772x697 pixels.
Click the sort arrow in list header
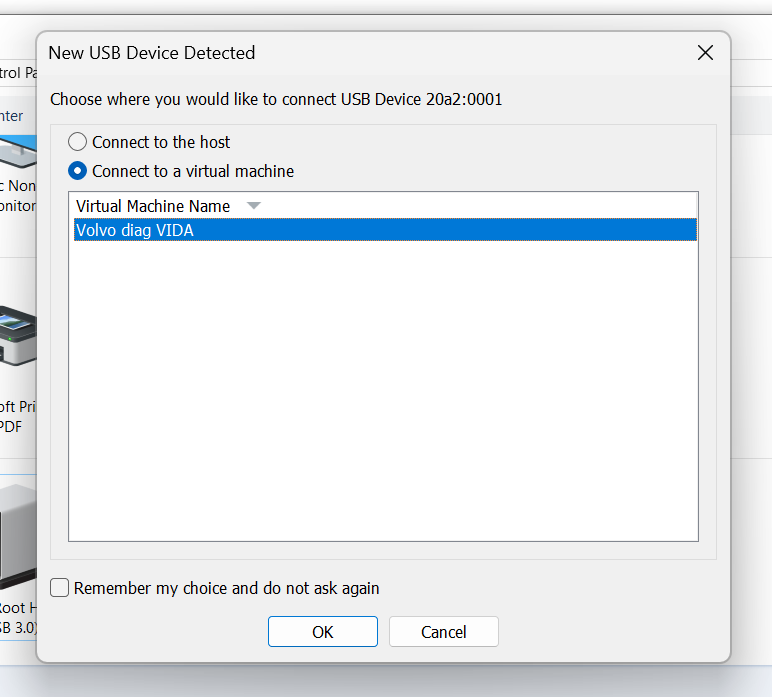pyautogui.click(x=253, y=206)
